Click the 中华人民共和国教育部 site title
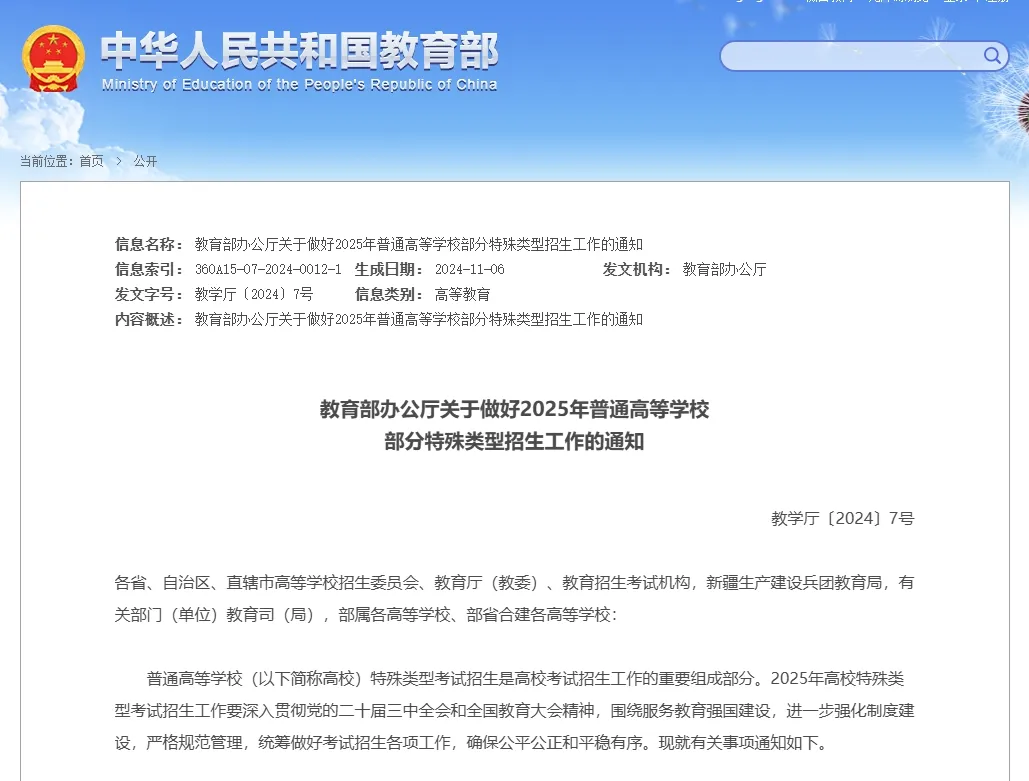Viewport: 1029px width, 781px height. click(x=299, y=51)
